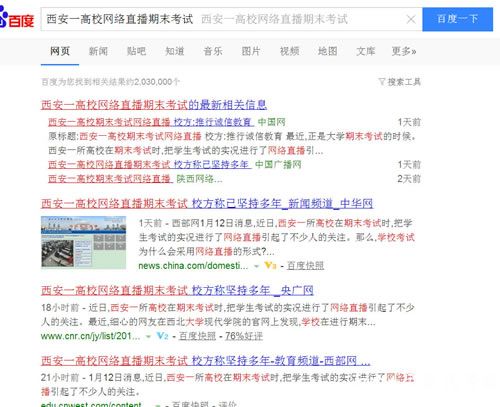Open the 图片 tab
The image size is (500, 407).
251,51
